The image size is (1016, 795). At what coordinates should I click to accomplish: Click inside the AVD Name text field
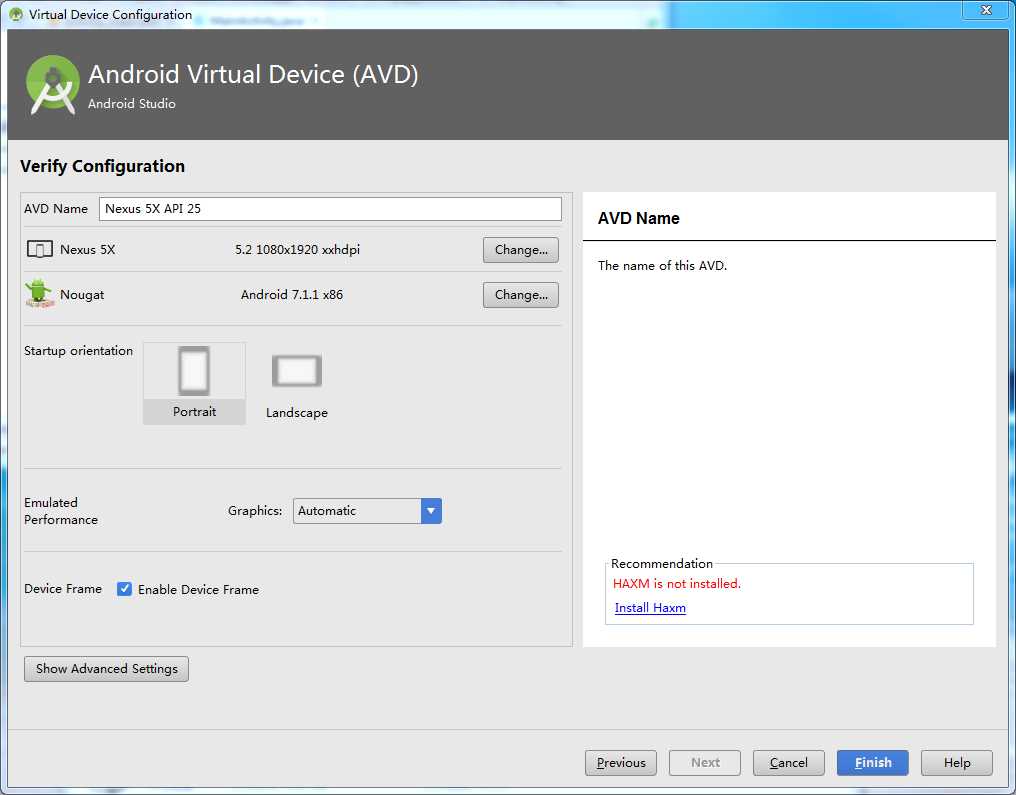(x=330, y=209)
